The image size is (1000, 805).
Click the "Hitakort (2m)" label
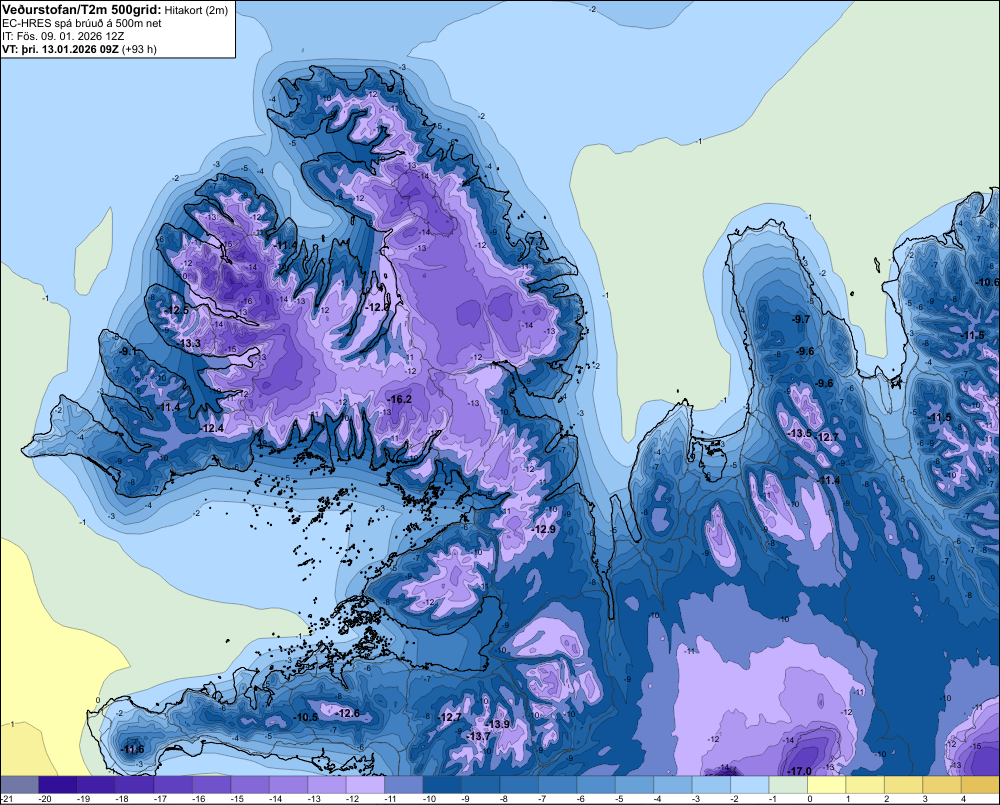196,10
